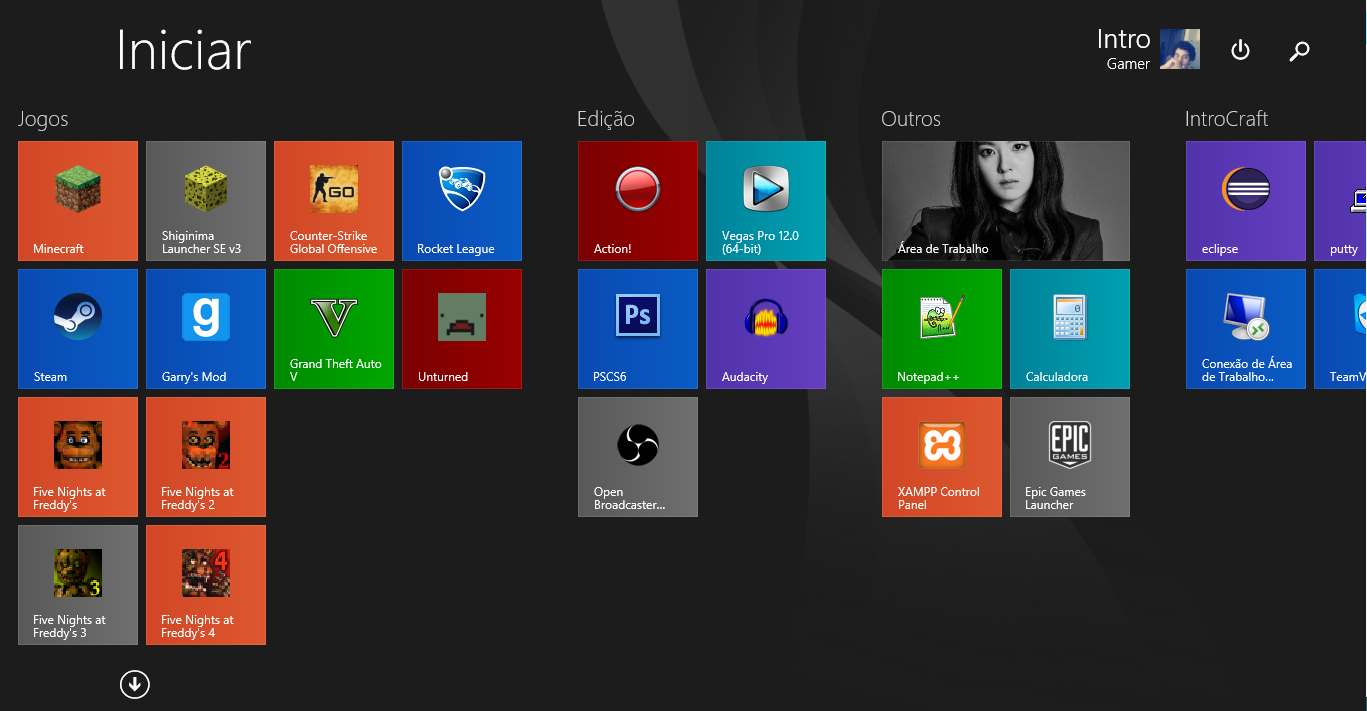Screen dimensions: 1367x711
Task: Click the IntroCraft group heading
Action: (1226, 119)
